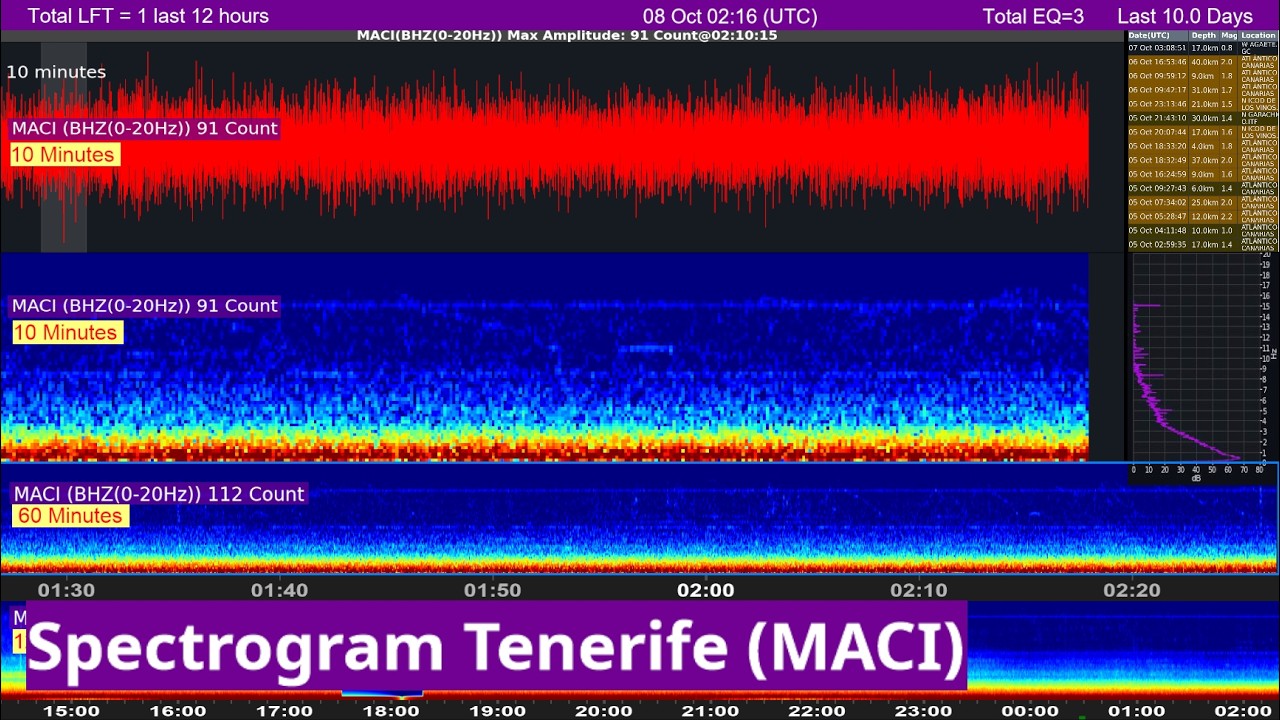
Task: Click the 01:30 time axis tick
Action: pyautogui.click(x=66, y=590)
